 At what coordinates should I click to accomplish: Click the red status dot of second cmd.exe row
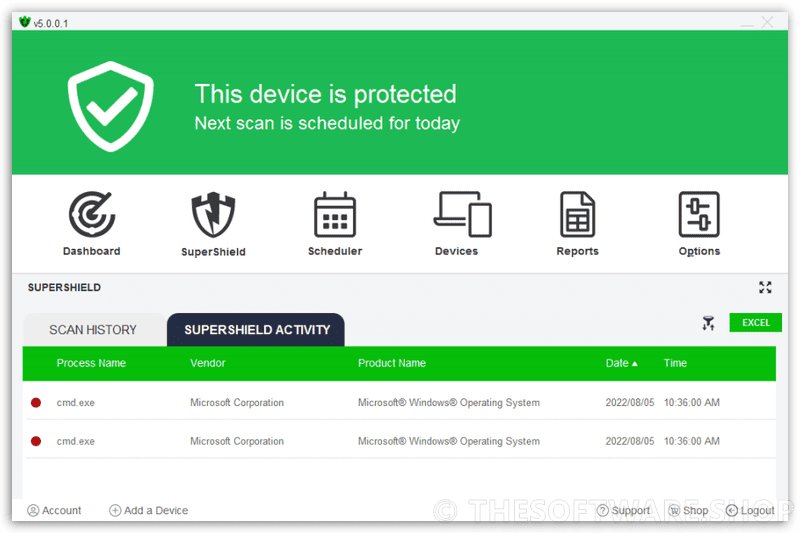pyautogui.click(x=36, y=441)
